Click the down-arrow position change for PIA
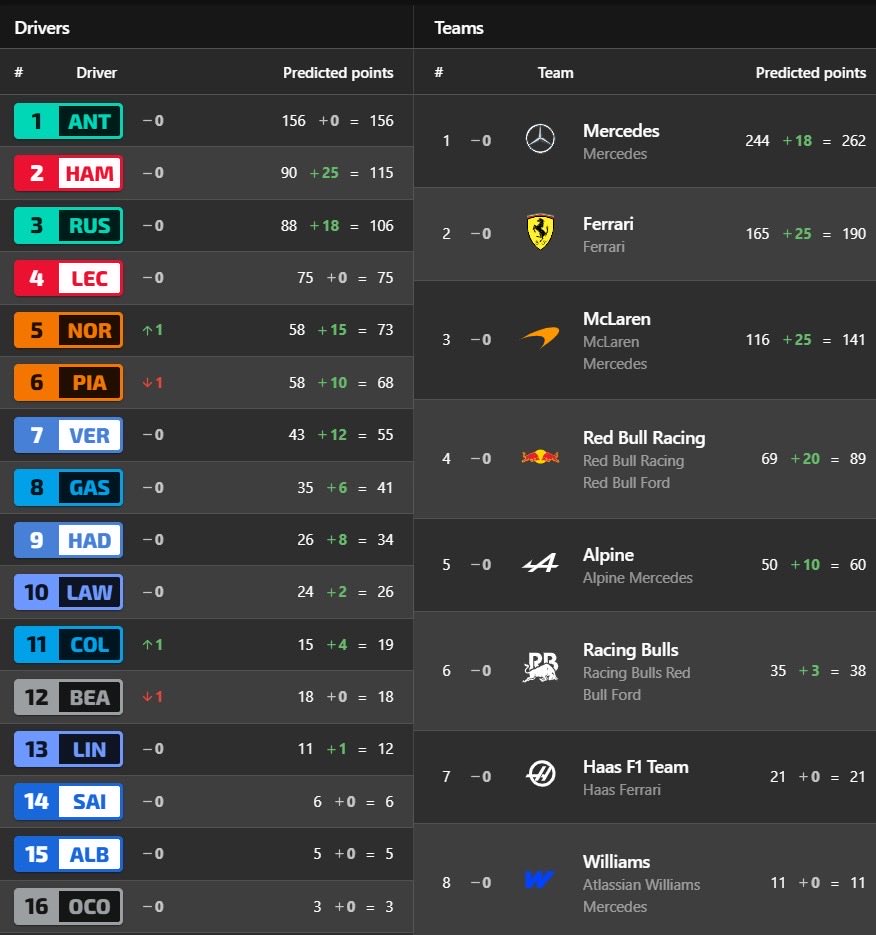Image resolution: width=876 pixels, height=935 pixels. [153, 382]
